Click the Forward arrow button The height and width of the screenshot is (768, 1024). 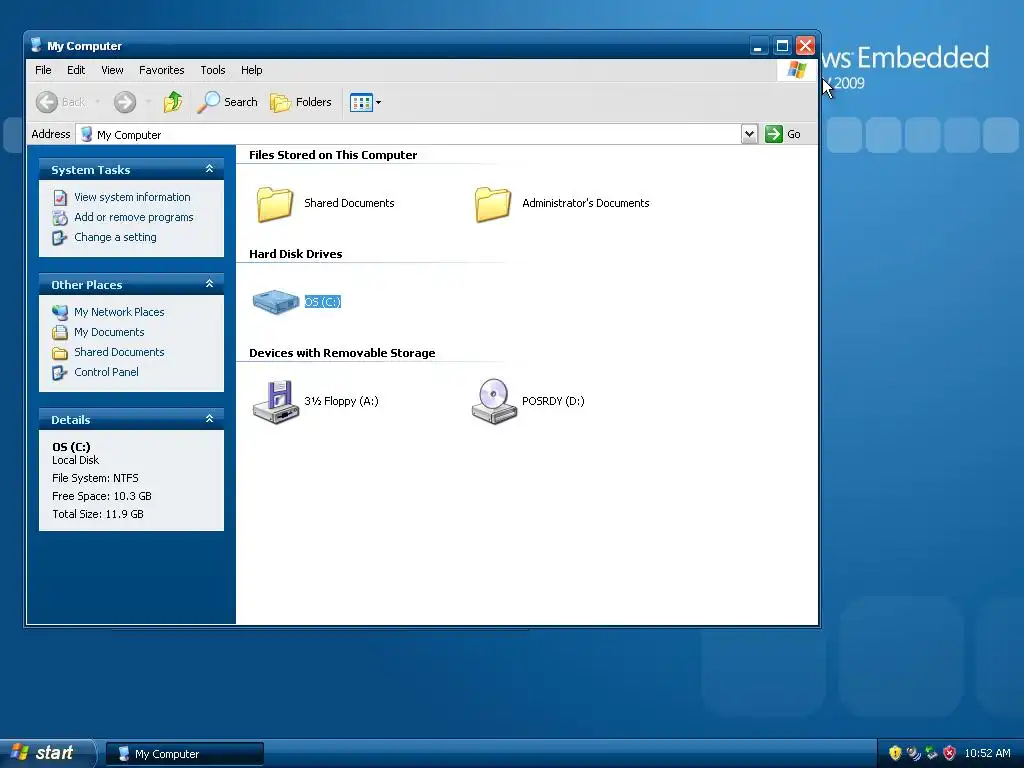click(x=125, y=102)
